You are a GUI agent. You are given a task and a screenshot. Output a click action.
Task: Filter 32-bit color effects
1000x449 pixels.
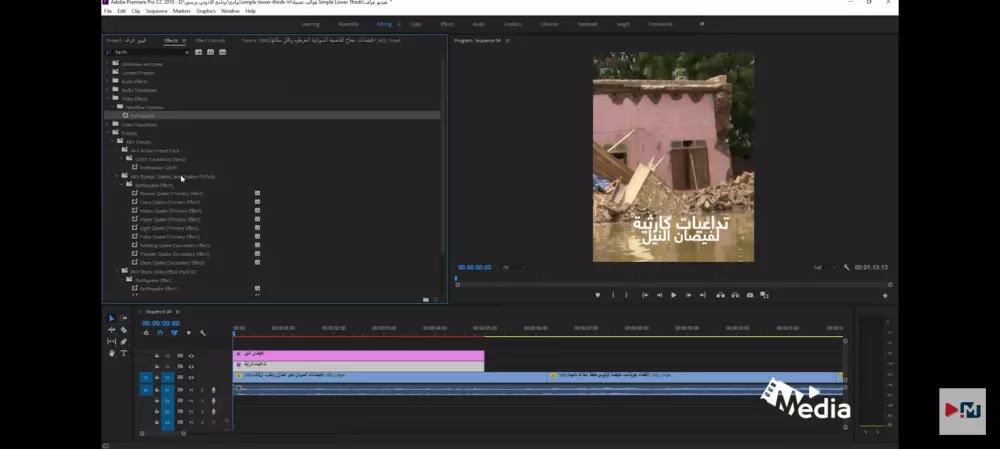210,52
